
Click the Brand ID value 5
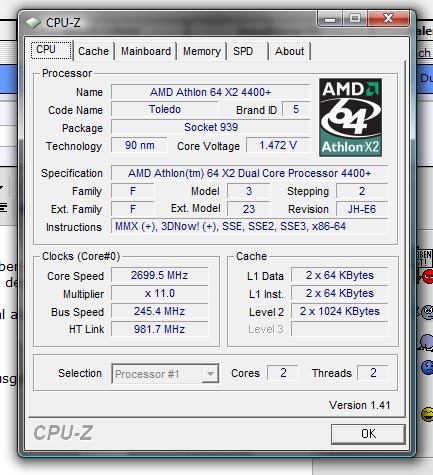click(x=296, y=109)
